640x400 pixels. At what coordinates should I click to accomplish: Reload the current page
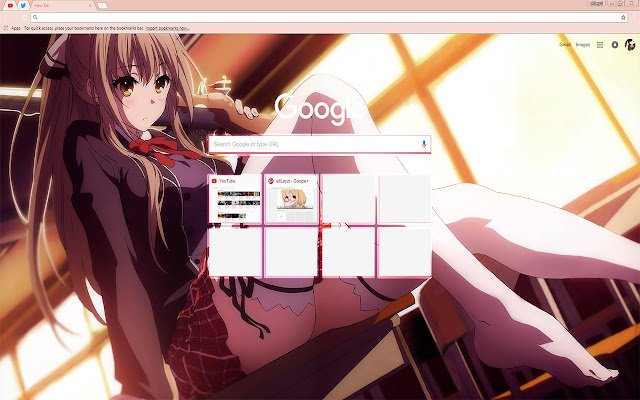[24, 17]
